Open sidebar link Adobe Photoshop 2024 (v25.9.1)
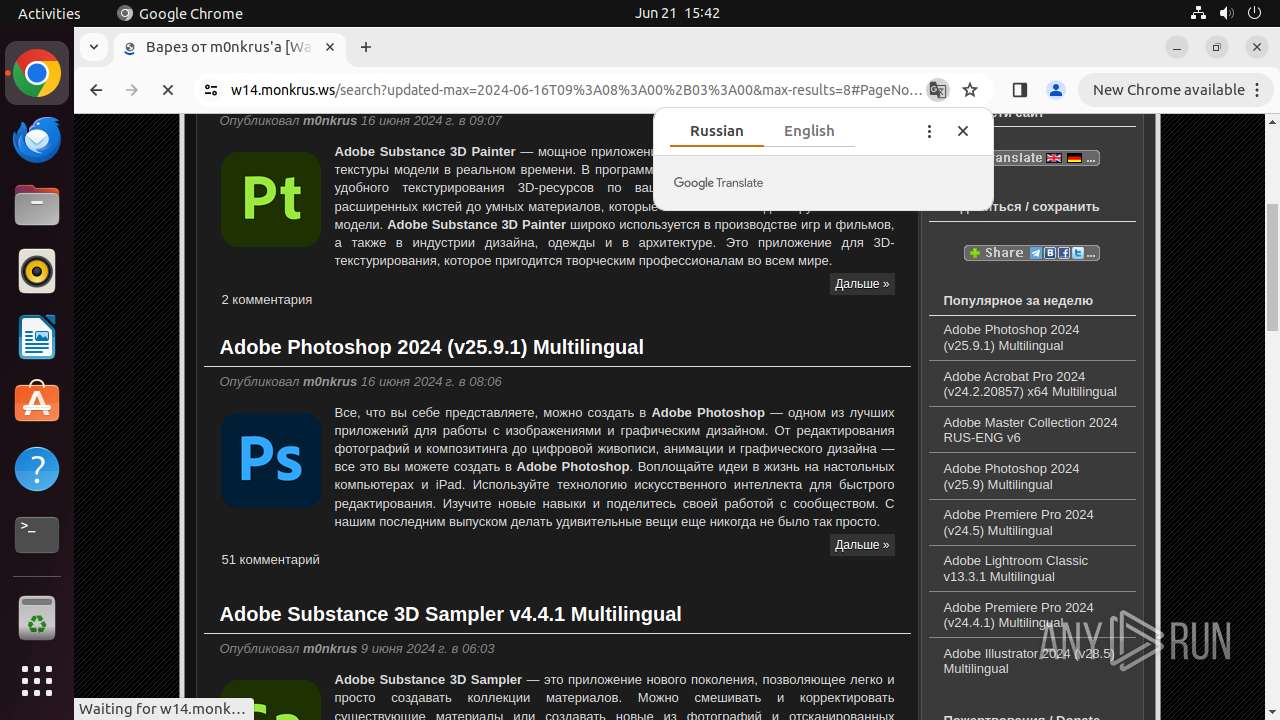Viewport: 1280px width, 720px height. tap(1011, 338)
